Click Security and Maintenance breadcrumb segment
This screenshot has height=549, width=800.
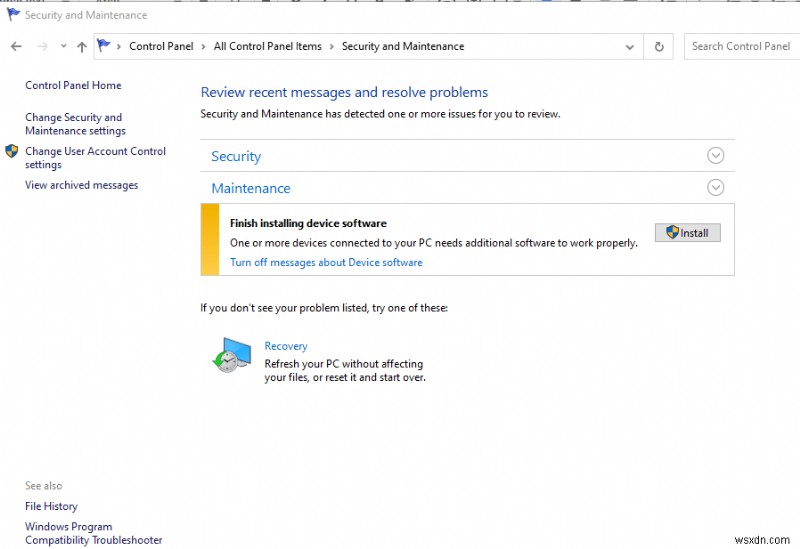(x=403, y=46)
